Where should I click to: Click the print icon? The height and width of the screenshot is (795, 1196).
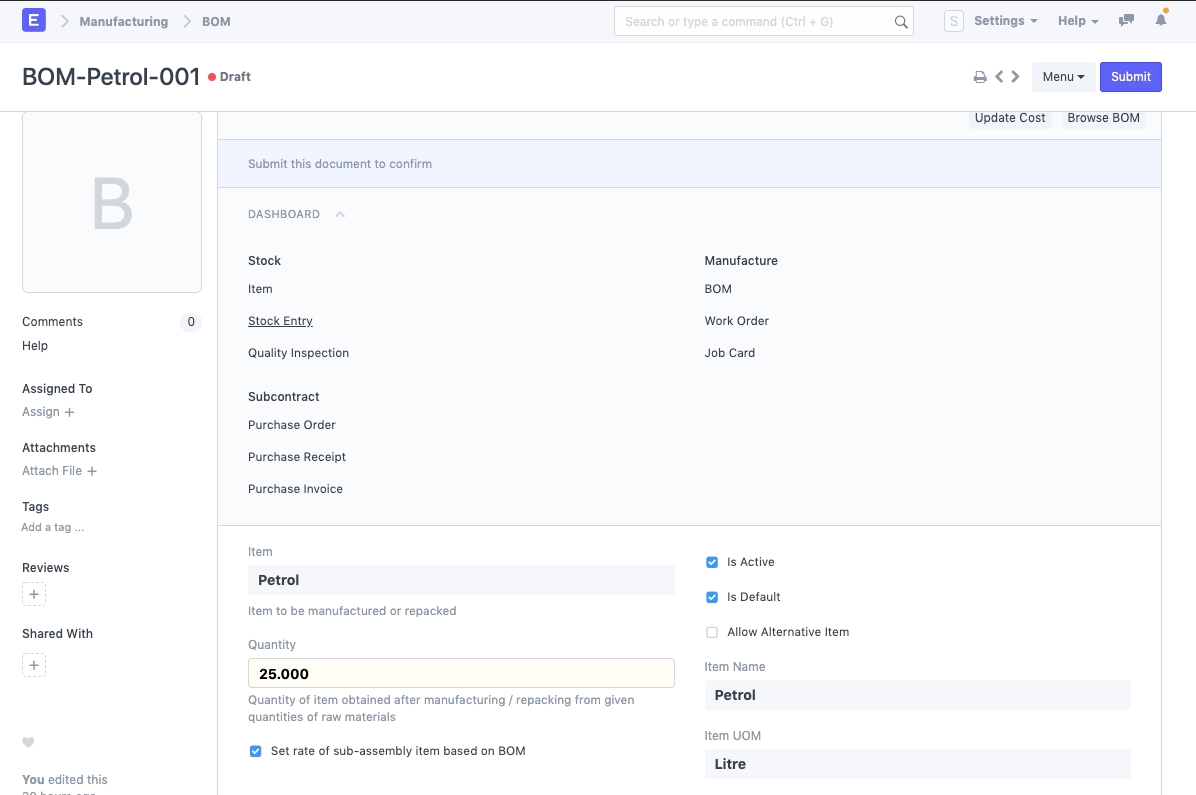coord(980,77)
